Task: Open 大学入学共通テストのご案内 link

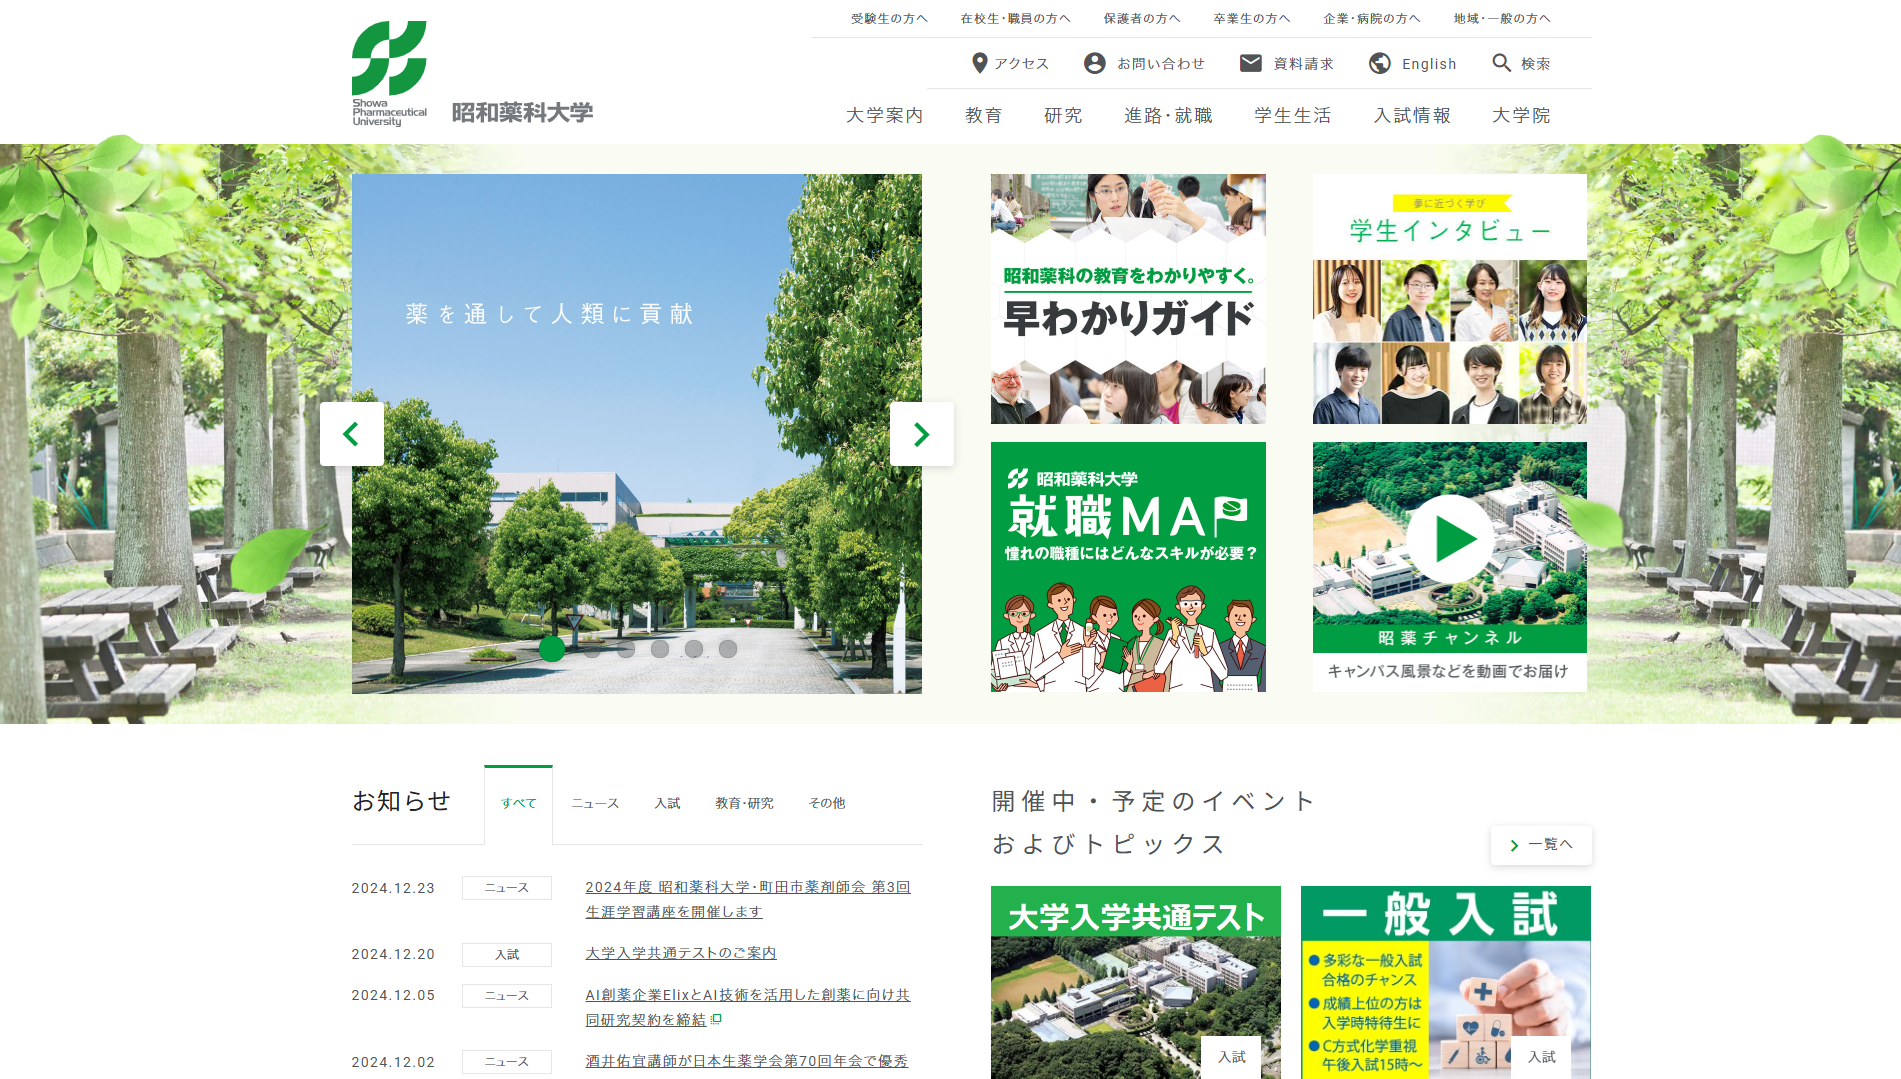Action: (x=681, y=953)
